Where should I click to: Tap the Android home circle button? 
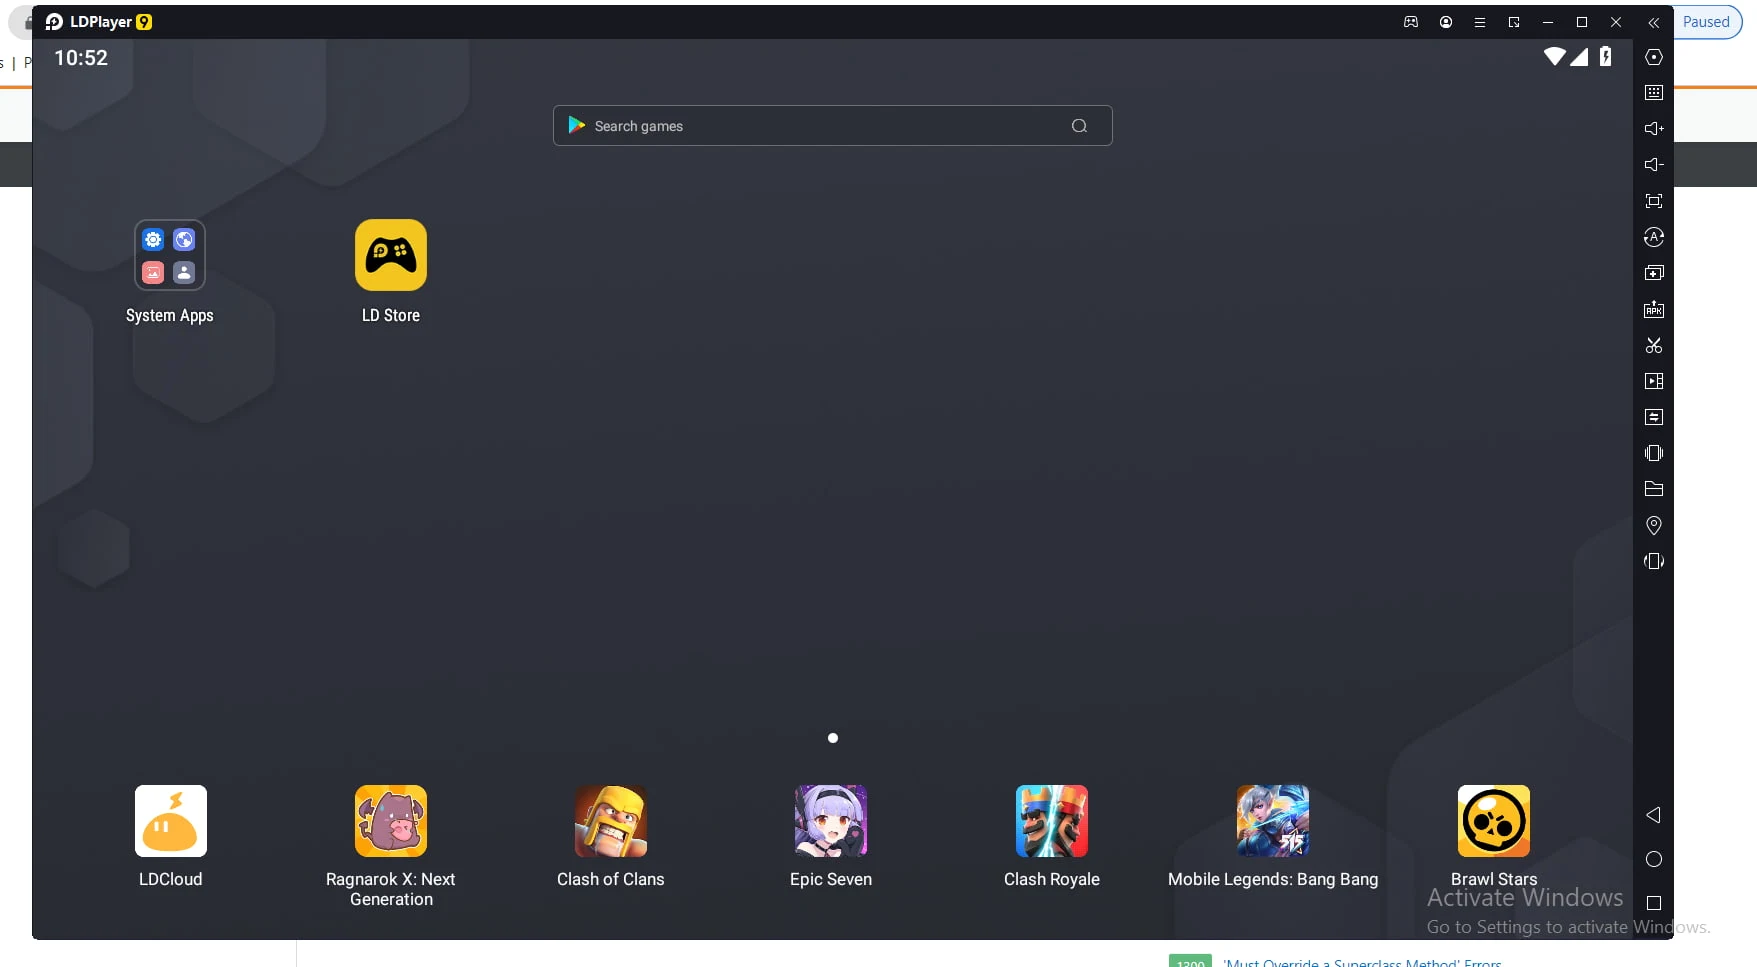pyautogui.click(x=1654, y=859)
